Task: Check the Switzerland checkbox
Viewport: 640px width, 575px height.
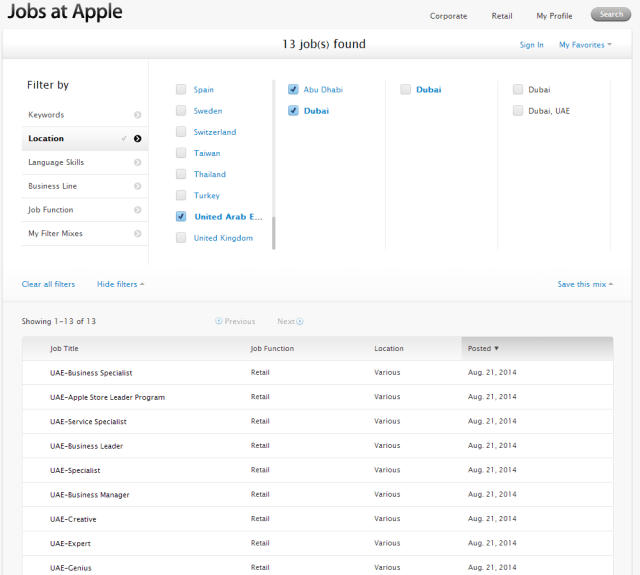Action: pyautogui.click(x=181, y=132)
